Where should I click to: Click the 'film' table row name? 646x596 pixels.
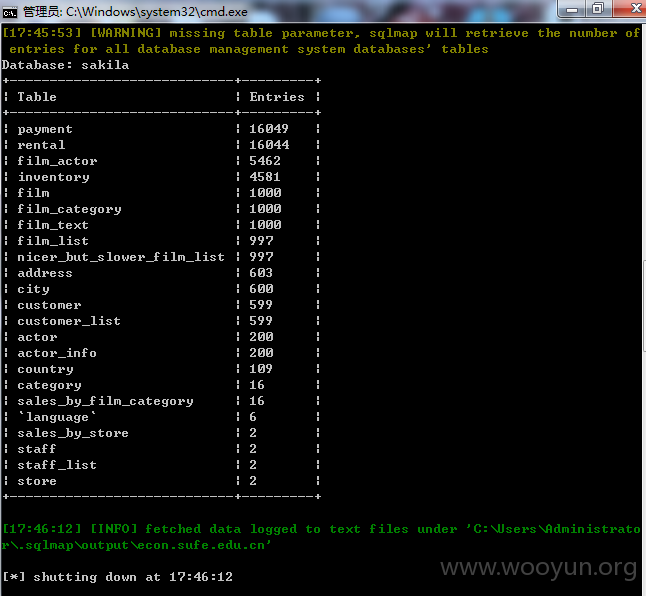(33, 193)
